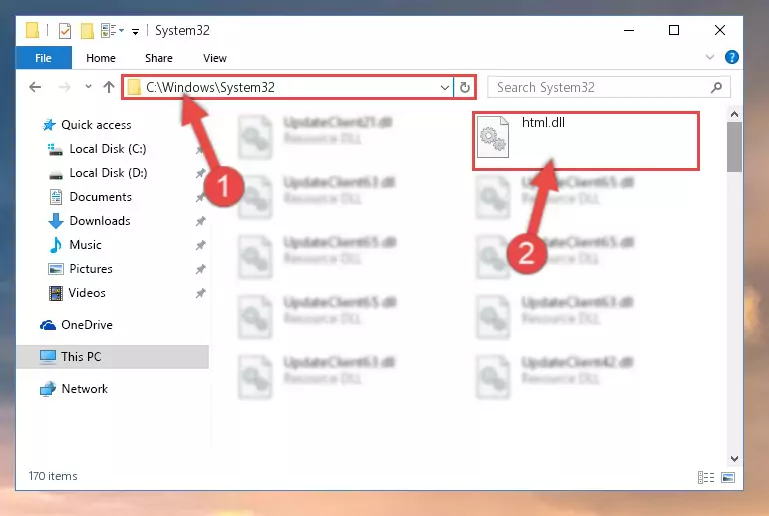The width and height of the screenshot is (769, 516).
Task: Open Local Disk (D:) in sidebar
Action: [x=108, y=173]
